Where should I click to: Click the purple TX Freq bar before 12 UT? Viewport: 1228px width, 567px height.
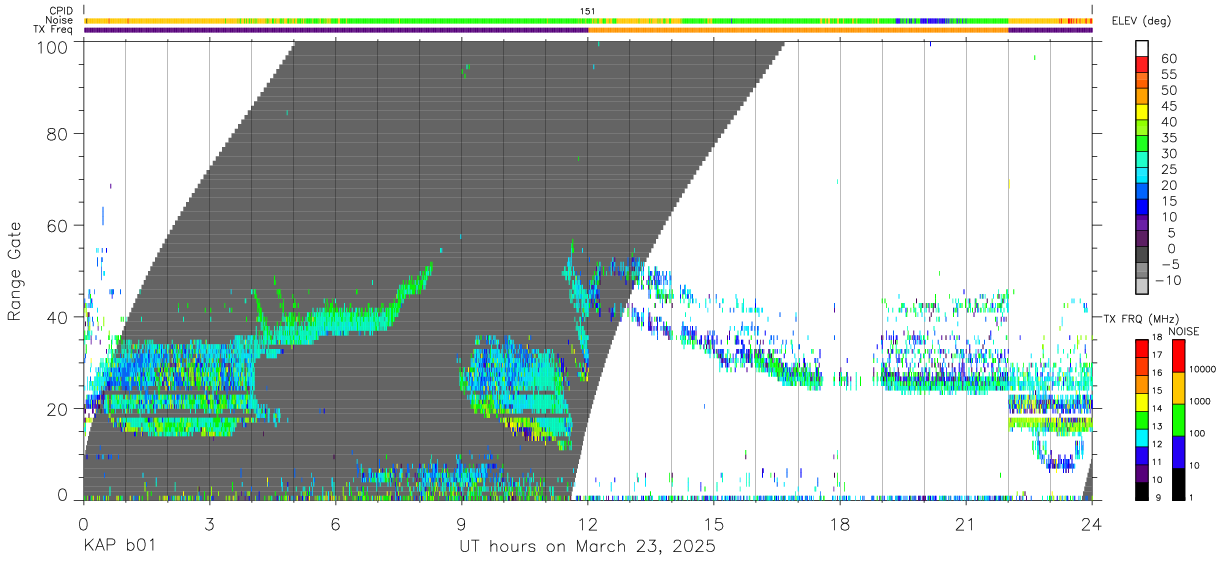[x=336, y=30]
